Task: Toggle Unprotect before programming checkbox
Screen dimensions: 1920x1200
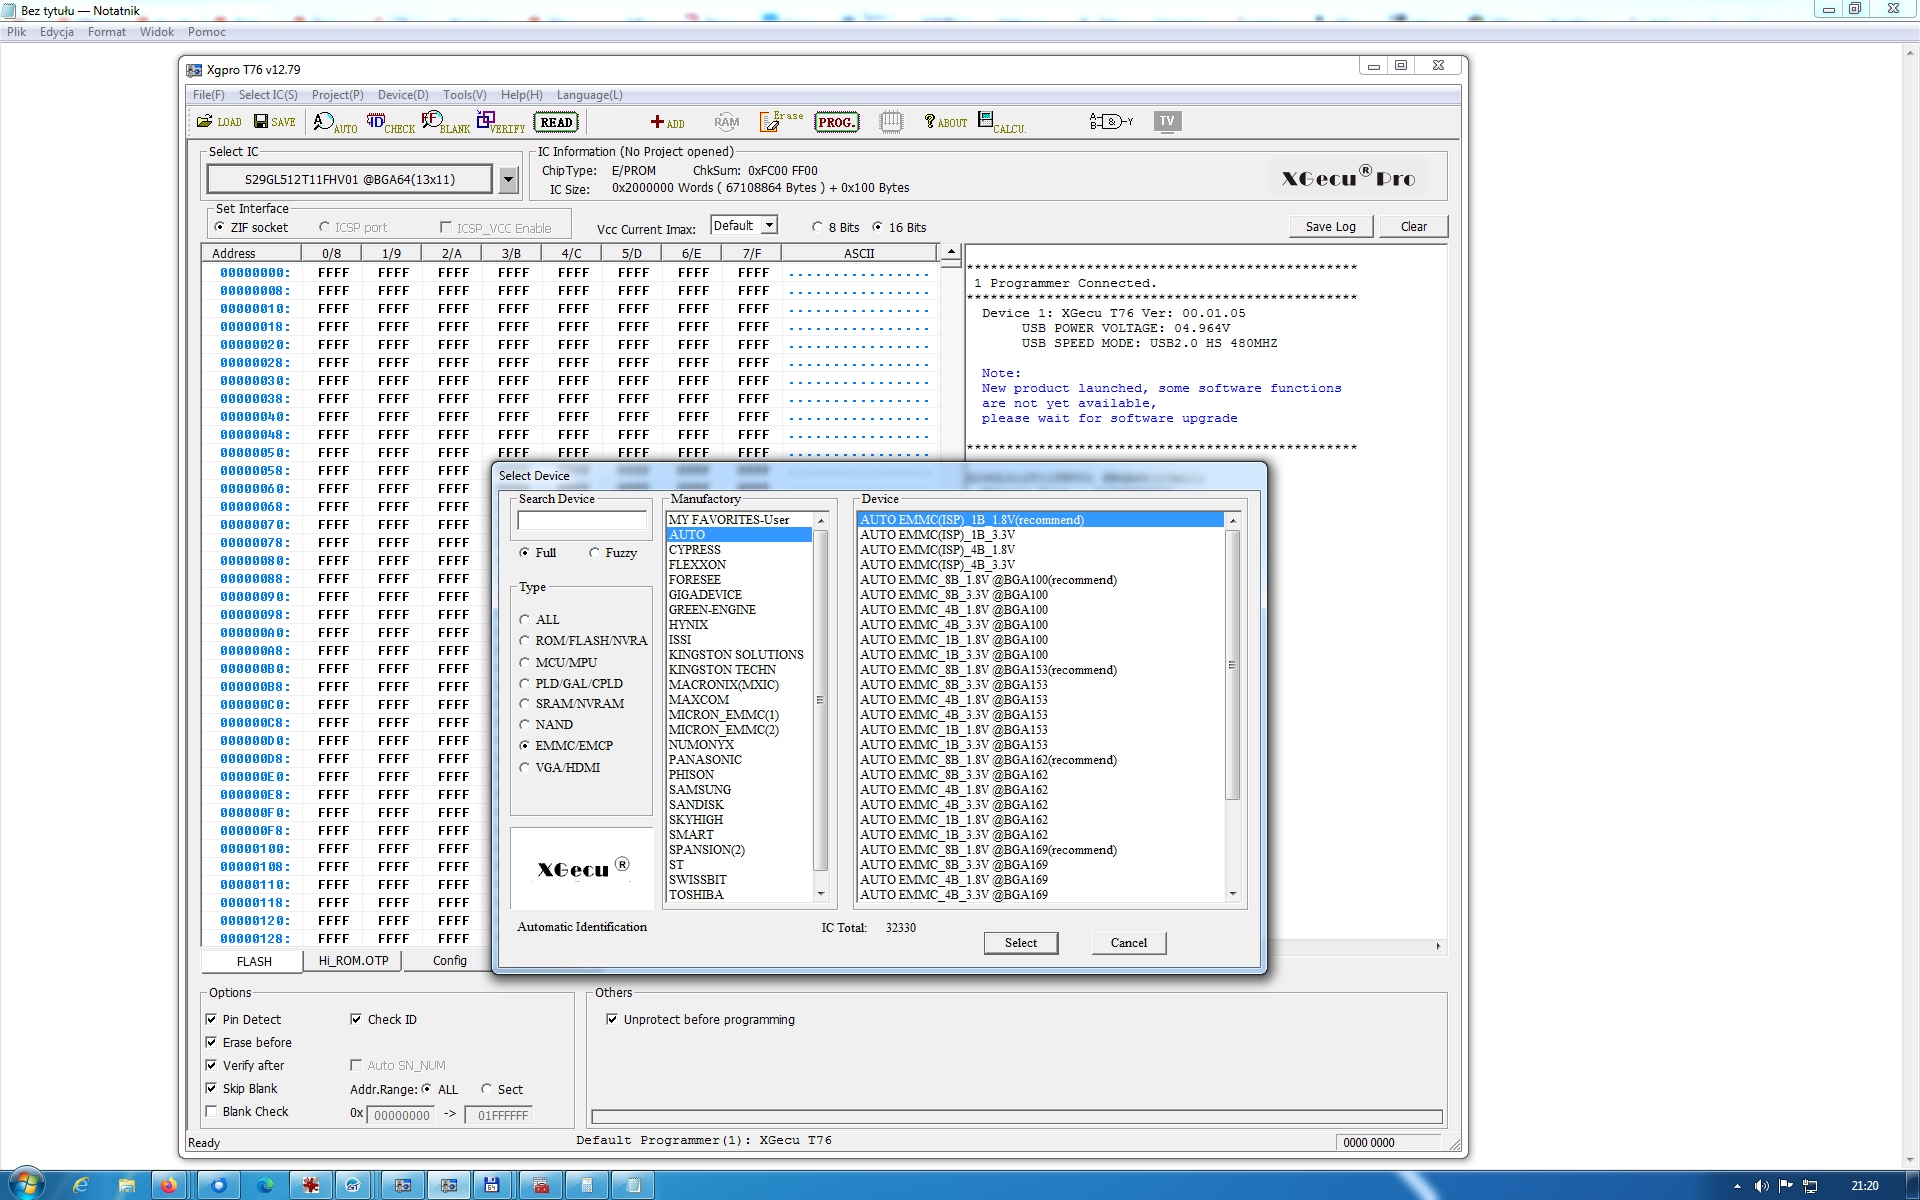Action: tap(612, 1019)
